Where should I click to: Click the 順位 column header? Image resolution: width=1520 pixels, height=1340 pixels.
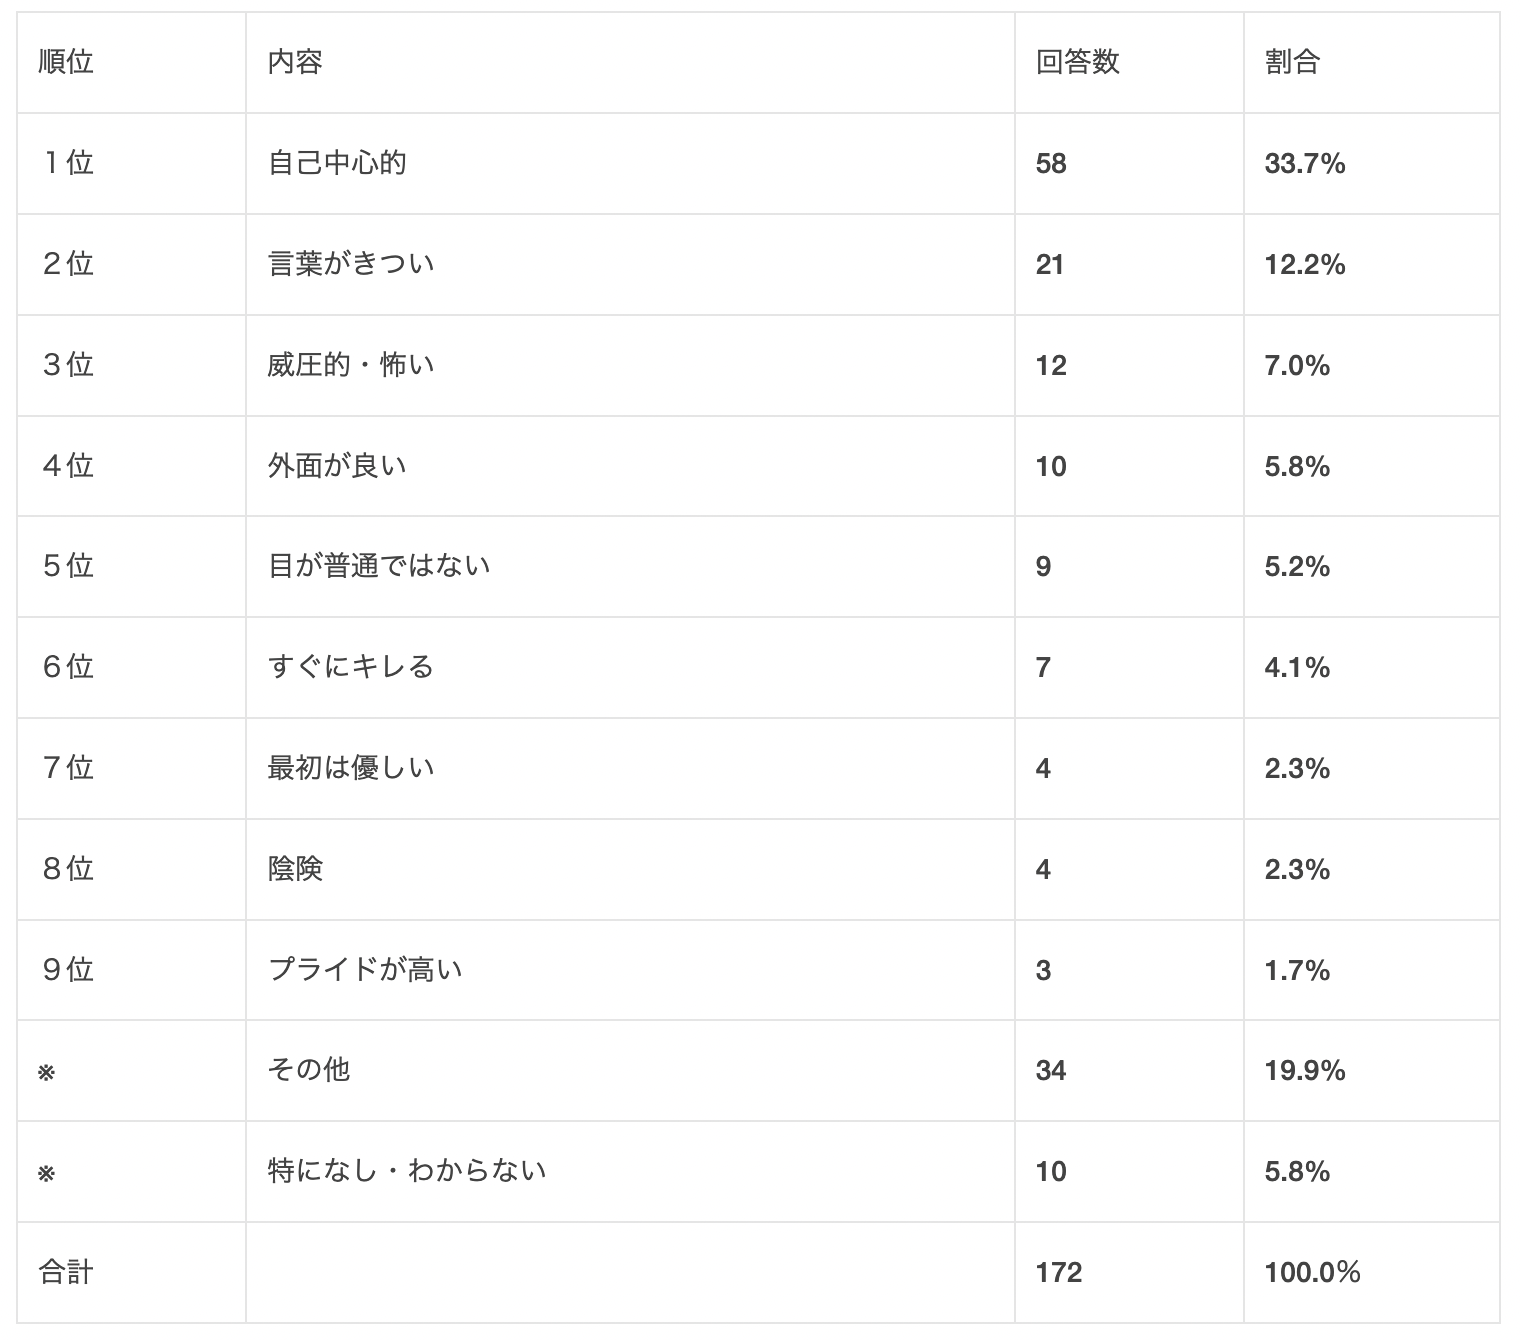click(x=66, y=62)
